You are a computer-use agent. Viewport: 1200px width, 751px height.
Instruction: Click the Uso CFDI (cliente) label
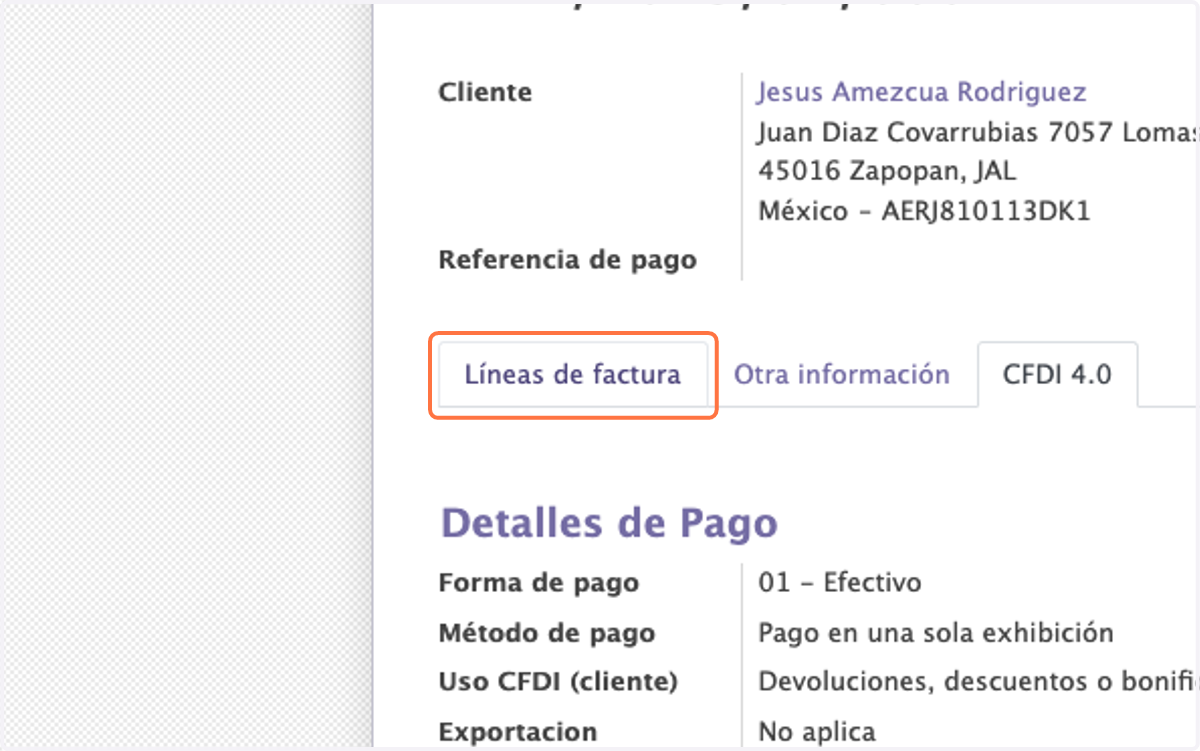[x=559, y=682]
